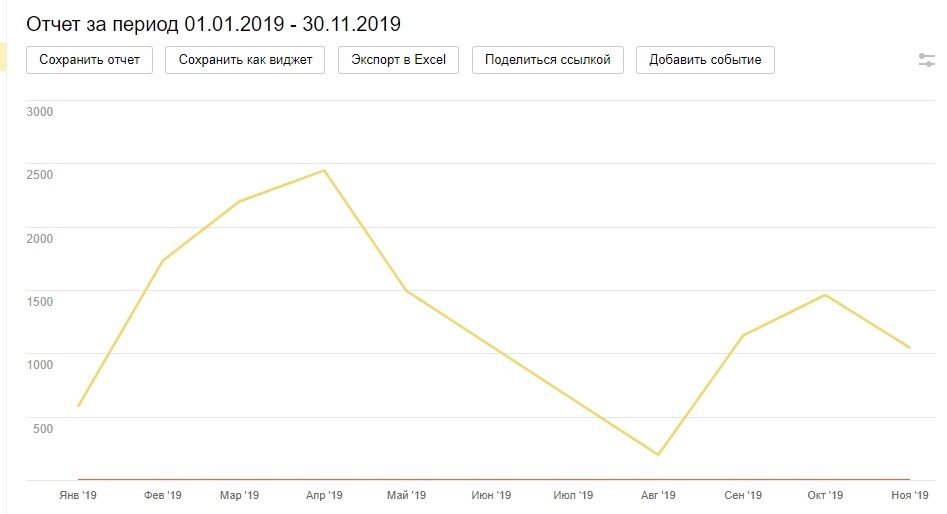The image size is (947, 514).
Task: Click 'Сохранить отчет' button
Action: click(x=90, y=60)
